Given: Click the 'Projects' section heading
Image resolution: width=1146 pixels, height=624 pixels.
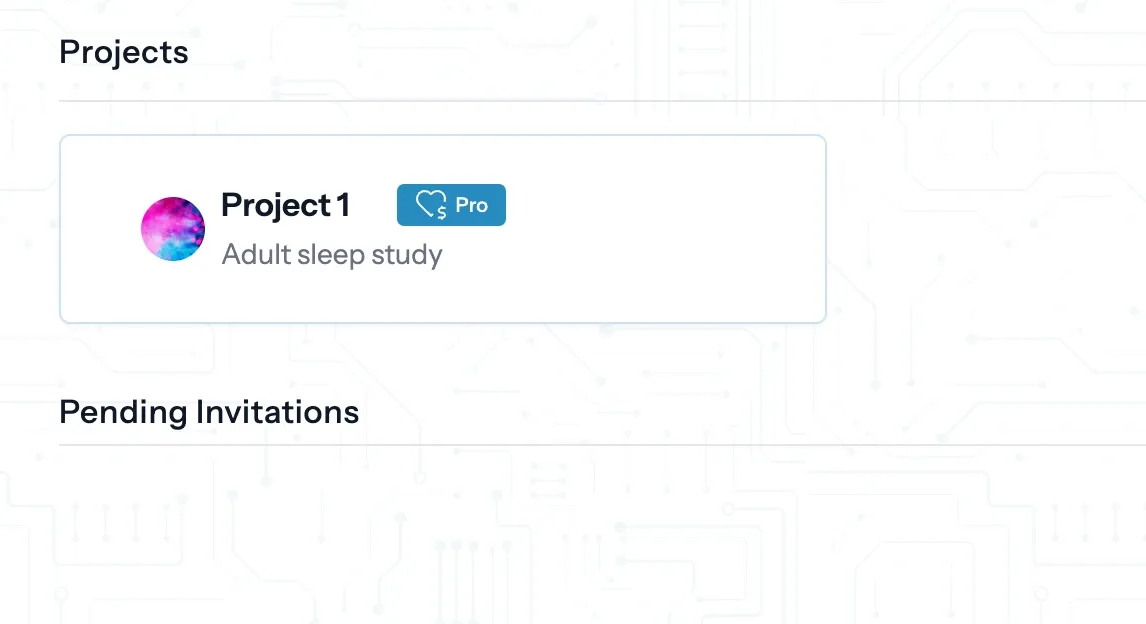Looking at the screenshot, I should coord(124,52).
